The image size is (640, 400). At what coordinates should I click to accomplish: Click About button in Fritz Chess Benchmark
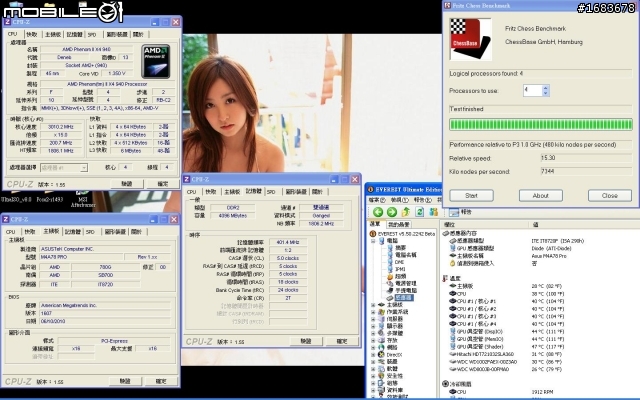[x=540, y=196]
